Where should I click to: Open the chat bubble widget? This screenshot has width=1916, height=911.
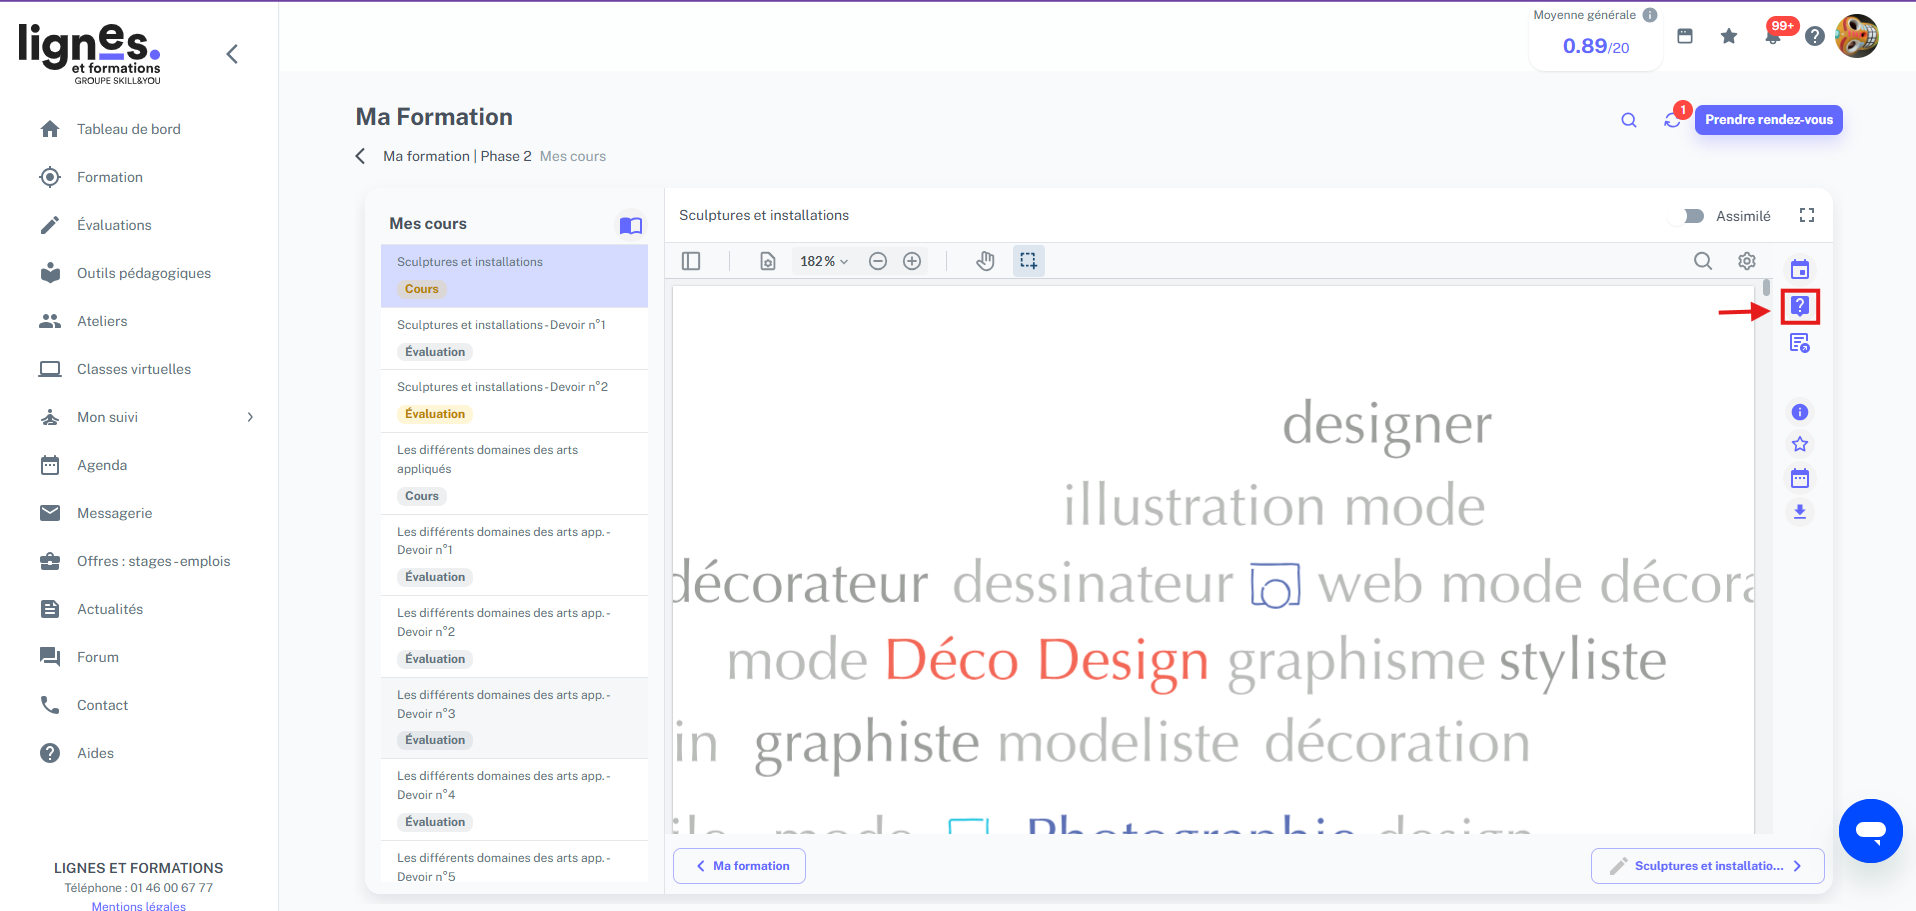(1870, 830)
